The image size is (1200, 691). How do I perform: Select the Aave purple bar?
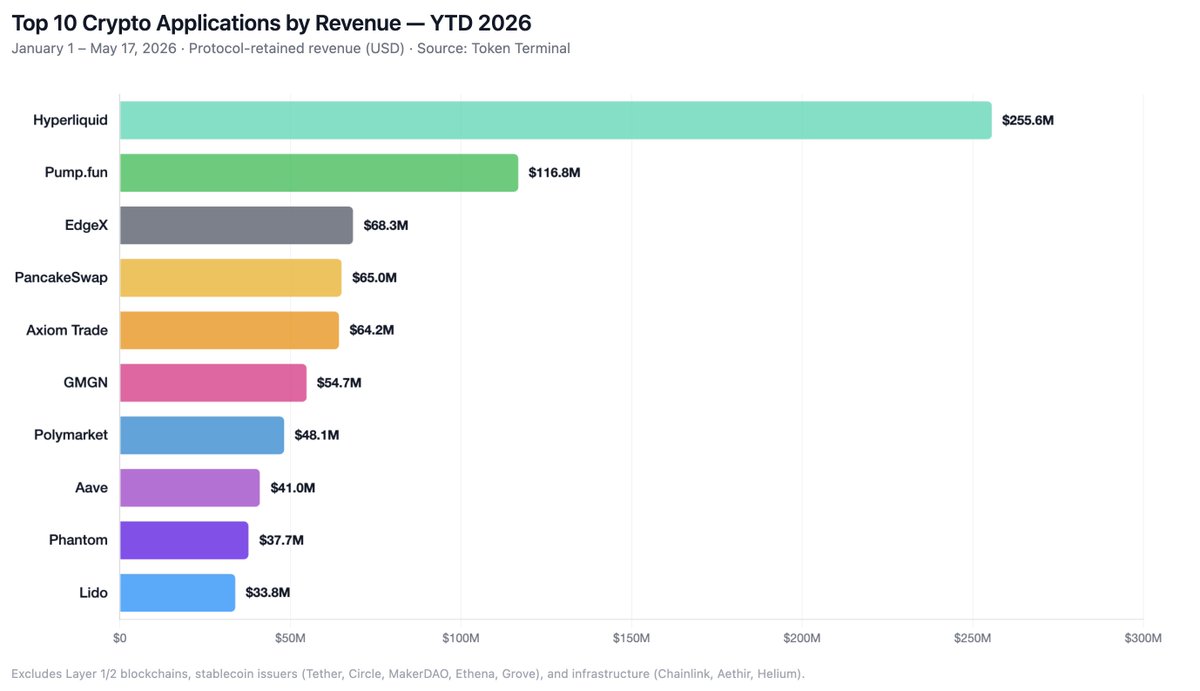point(190,487)
